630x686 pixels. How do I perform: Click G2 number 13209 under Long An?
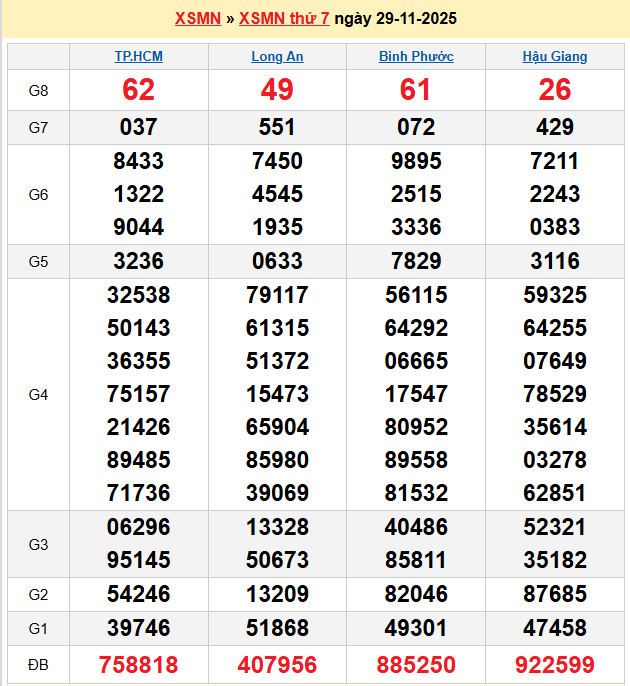277,594
